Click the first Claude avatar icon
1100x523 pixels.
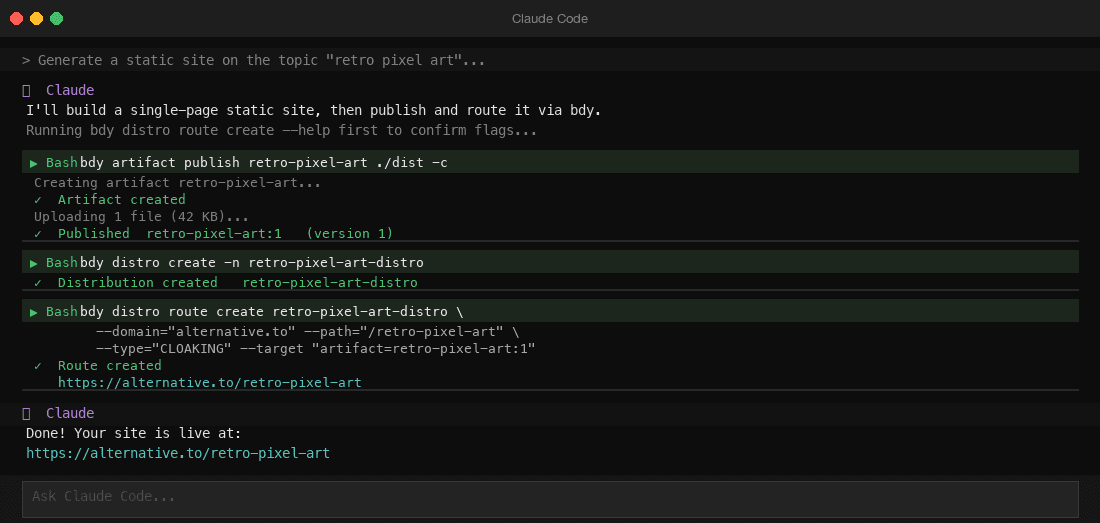pos(27,90)
